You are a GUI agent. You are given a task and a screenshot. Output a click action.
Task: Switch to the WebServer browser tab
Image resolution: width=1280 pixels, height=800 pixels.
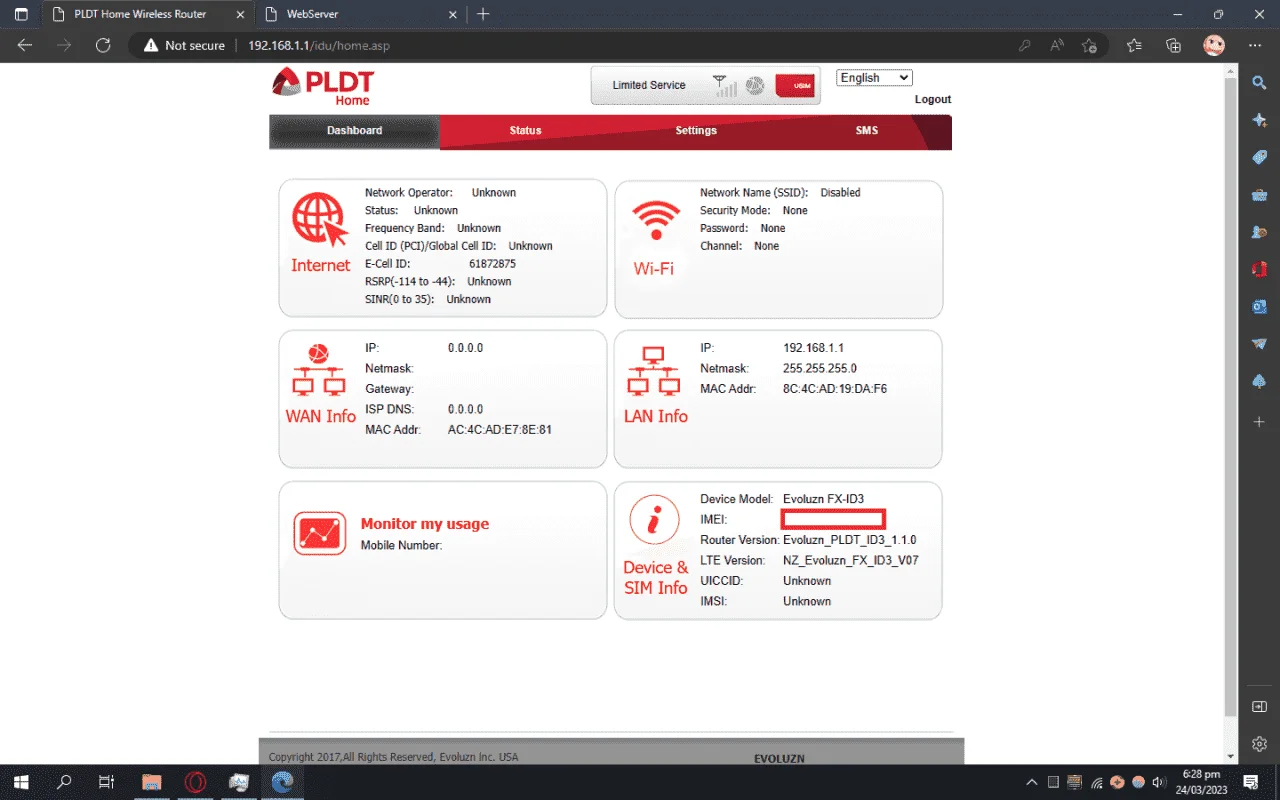[x=361, y=15]
